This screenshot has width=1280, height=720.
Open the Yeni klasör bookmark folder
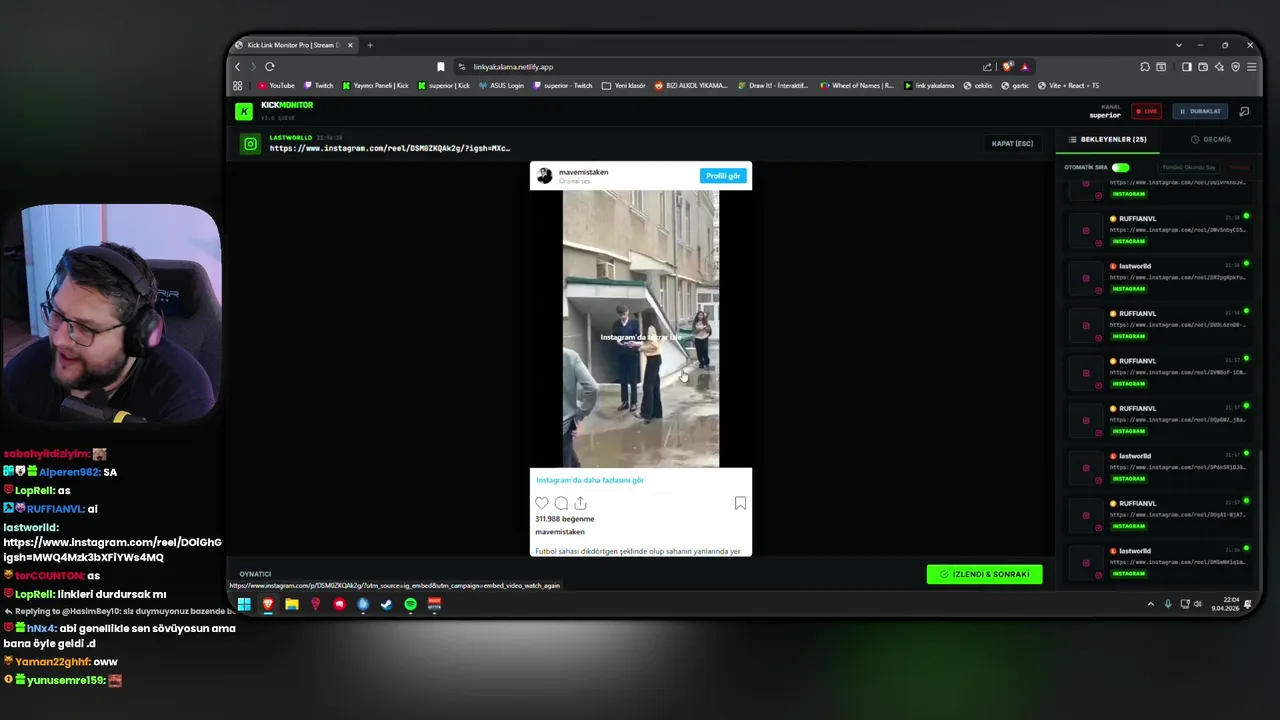(623, 86)
